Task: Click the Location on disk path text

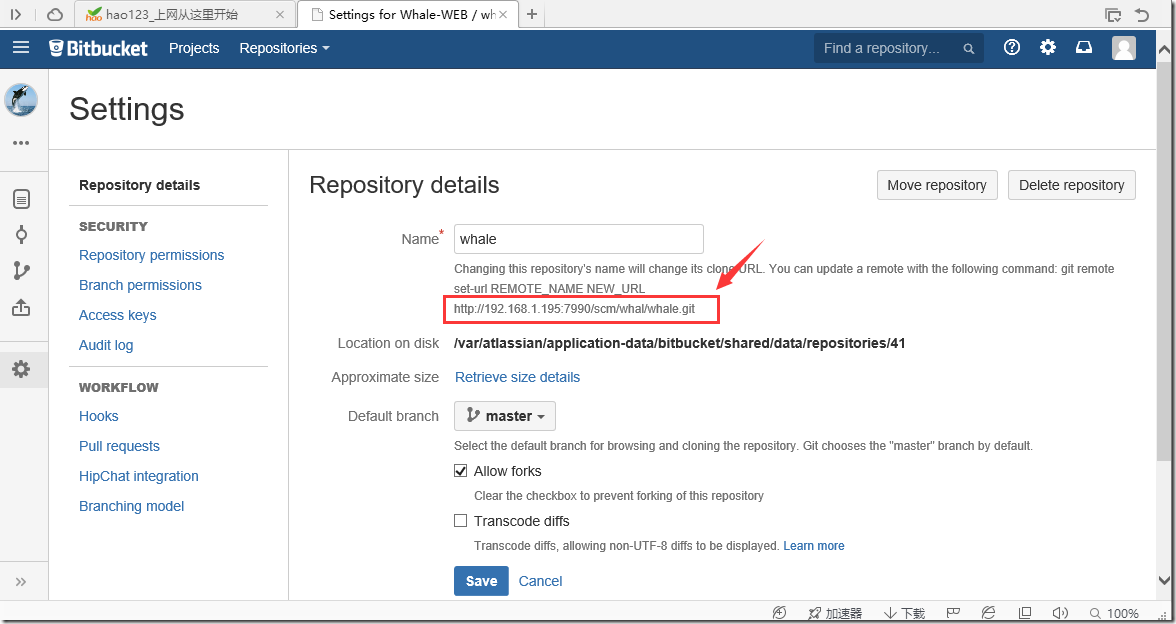Action: pos(680,344)
